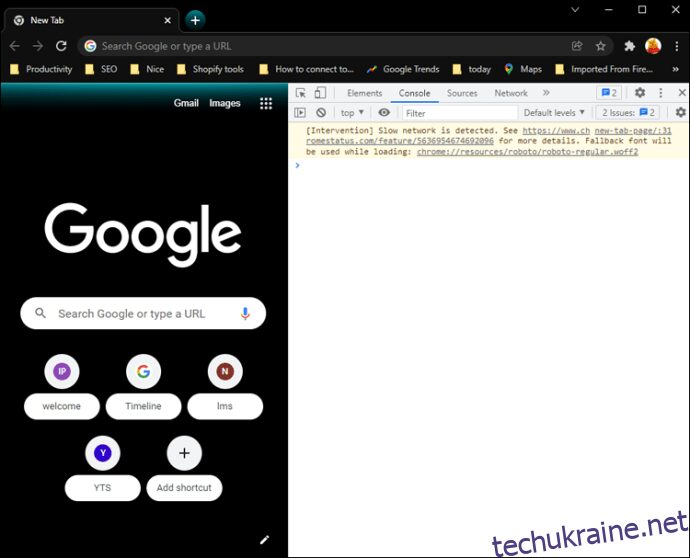Start voice search with the microphone icon
690x558 pixels.
pyautogui.click(x=245, y=313)
